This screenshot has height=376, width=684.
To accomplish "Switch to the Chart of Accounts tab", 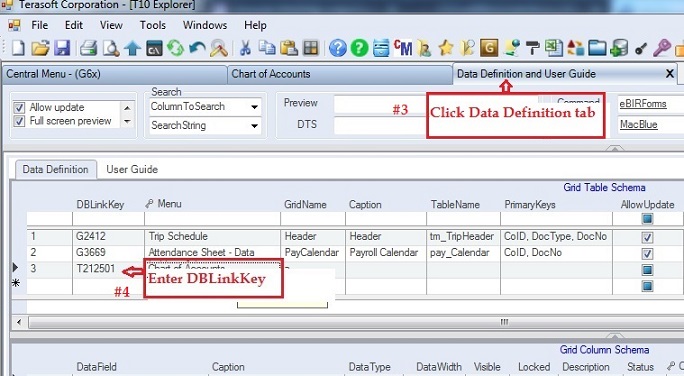I will (339, 74).
